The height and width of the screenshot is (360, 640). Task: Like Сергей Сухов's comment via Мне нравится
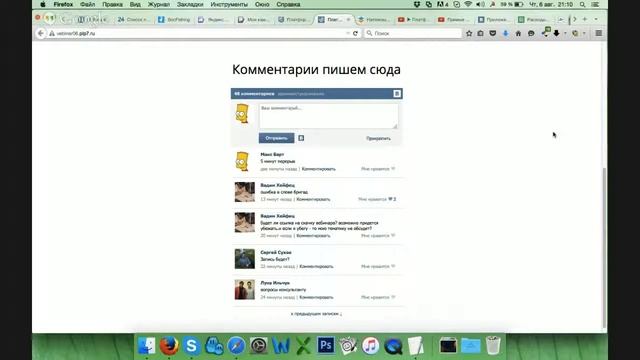tap(378, 266)
